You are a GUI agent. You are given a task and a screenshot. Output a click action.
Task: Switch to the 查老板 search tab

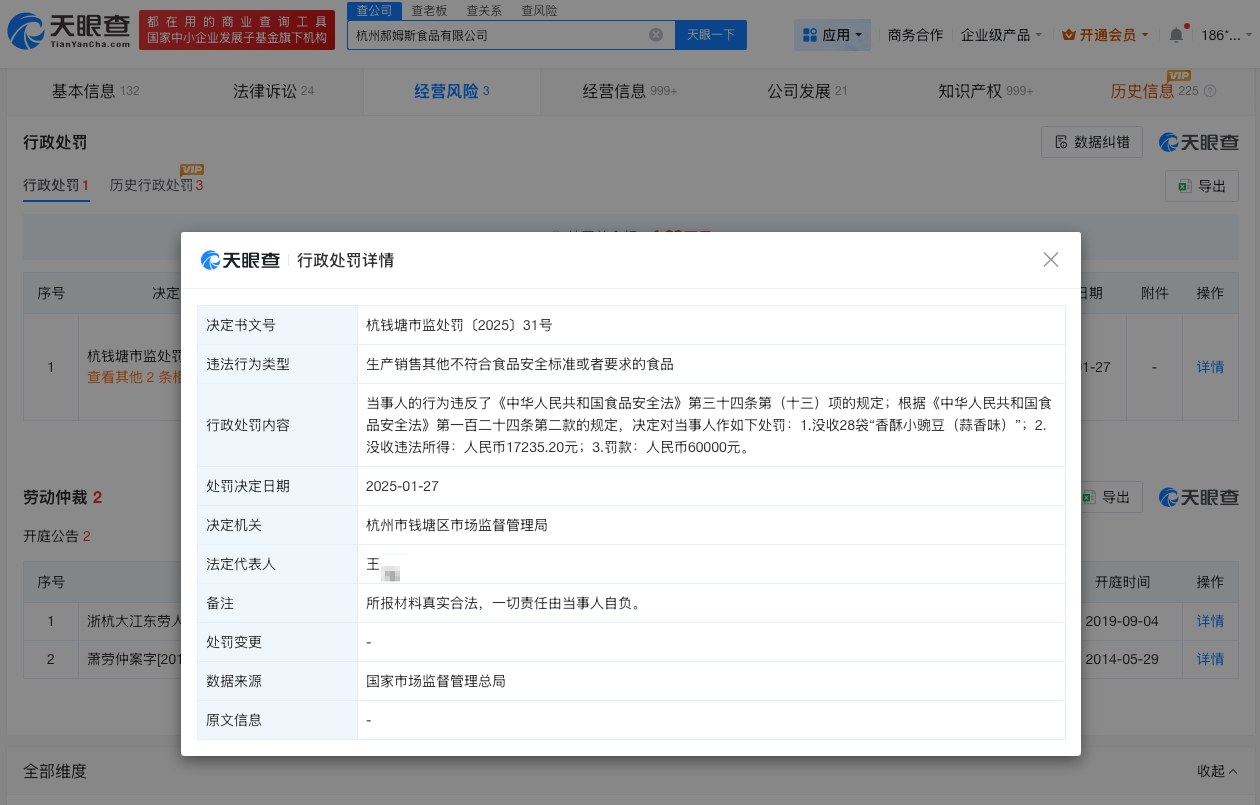[429, 10]
